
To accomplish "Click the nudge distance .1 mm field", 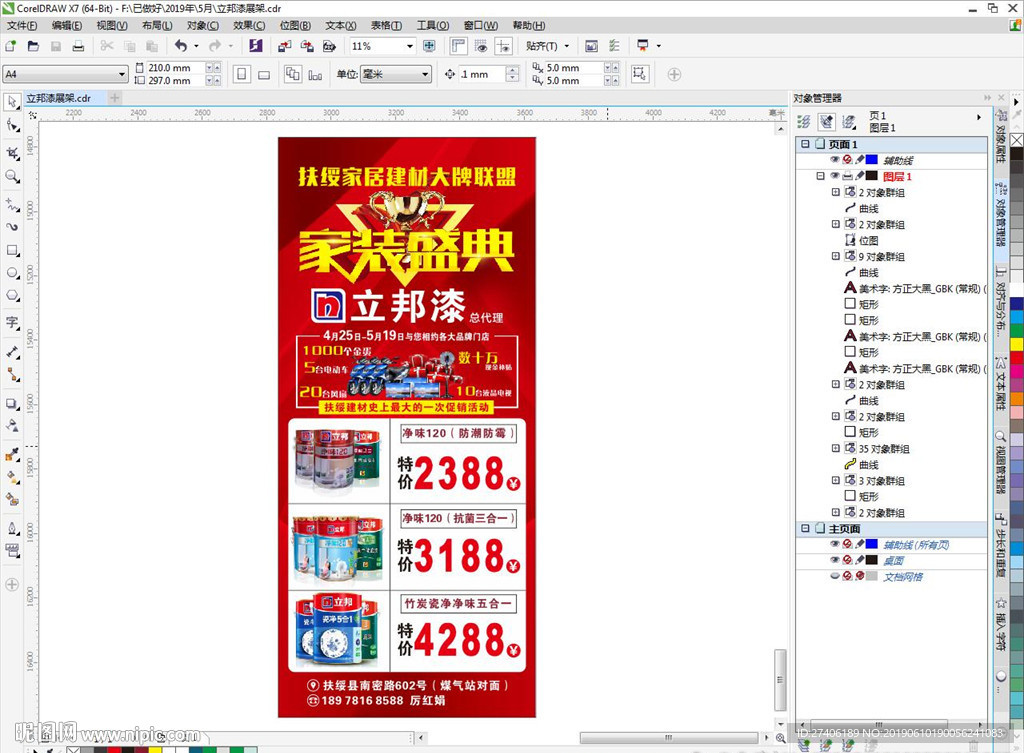I will point(481,74).
